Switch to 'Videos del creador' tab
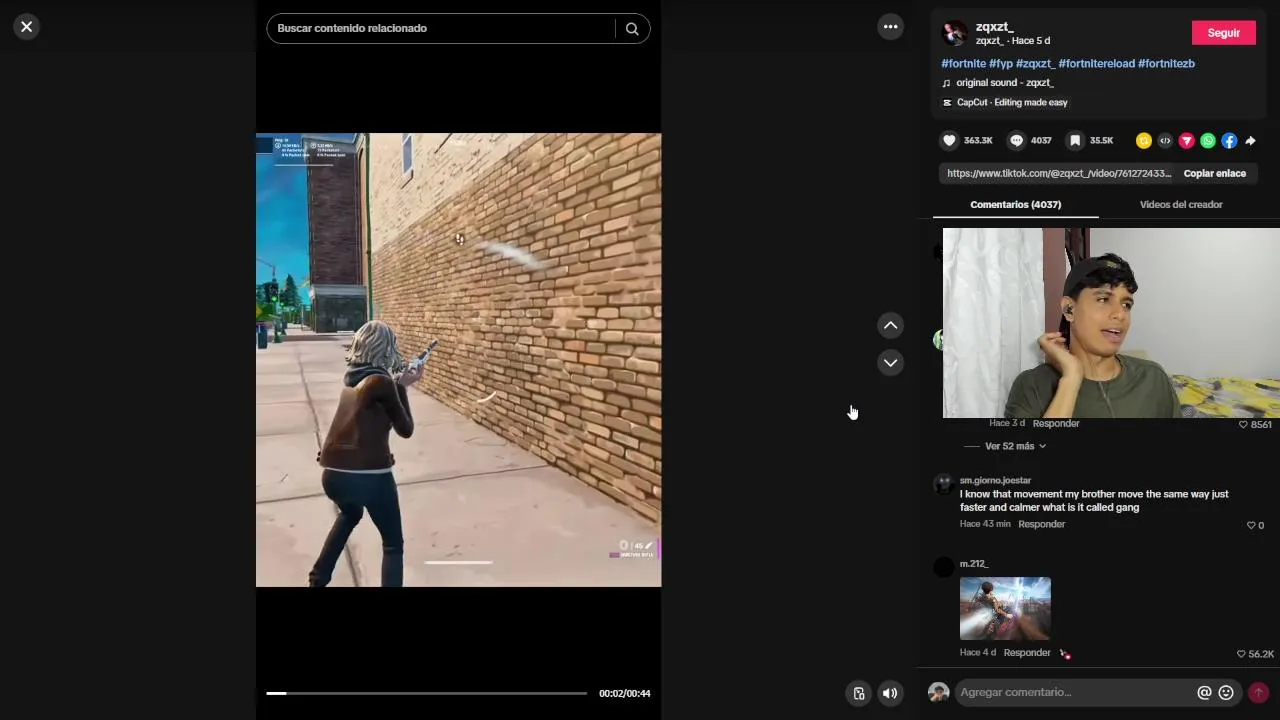Image resolution: width=1280 pixels, height=720 pixels. point(1181,204)
